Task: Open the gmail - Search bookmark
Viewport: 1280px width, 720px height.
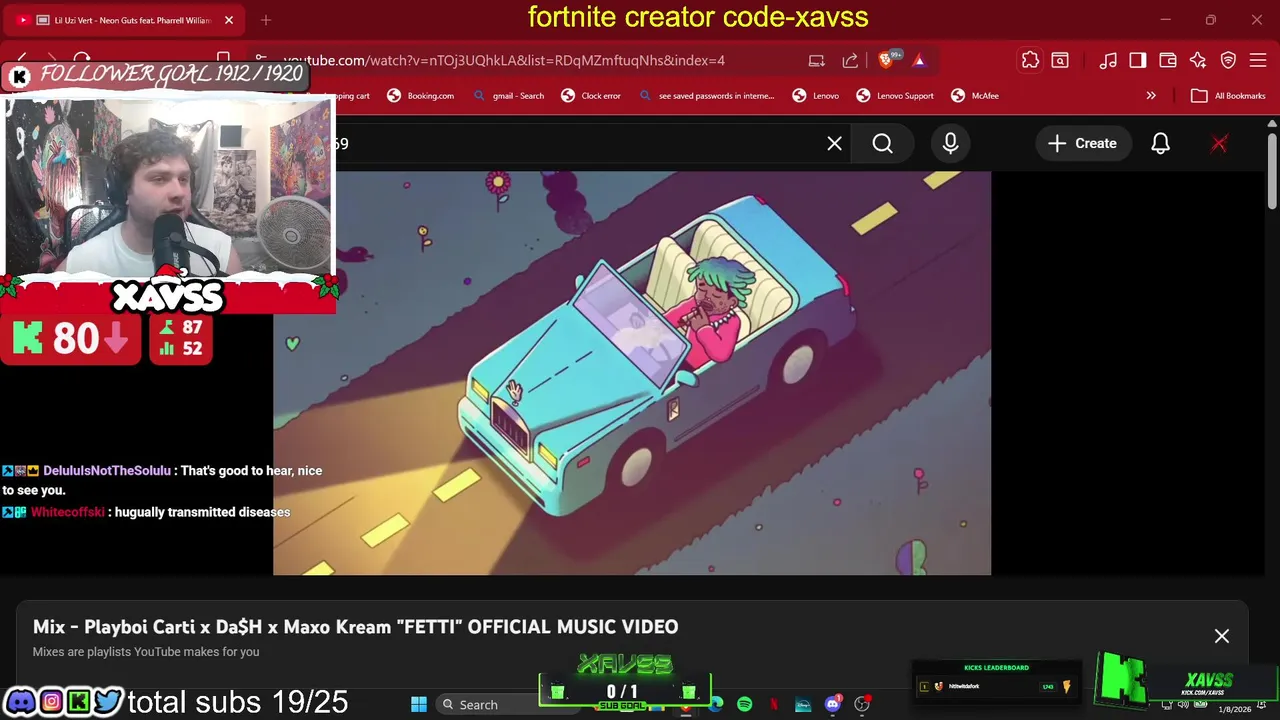Action: pos(509,96)
